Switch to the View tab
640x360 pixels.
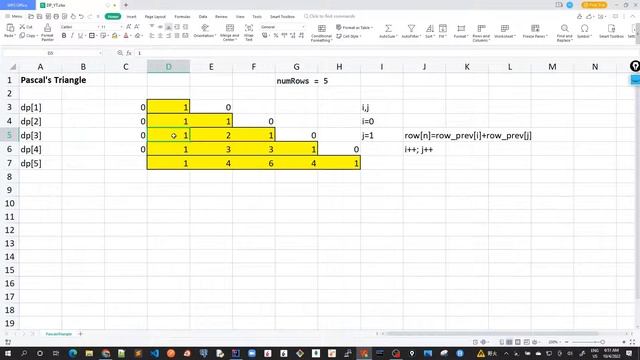pyautogui.click(x=240, y=17)
